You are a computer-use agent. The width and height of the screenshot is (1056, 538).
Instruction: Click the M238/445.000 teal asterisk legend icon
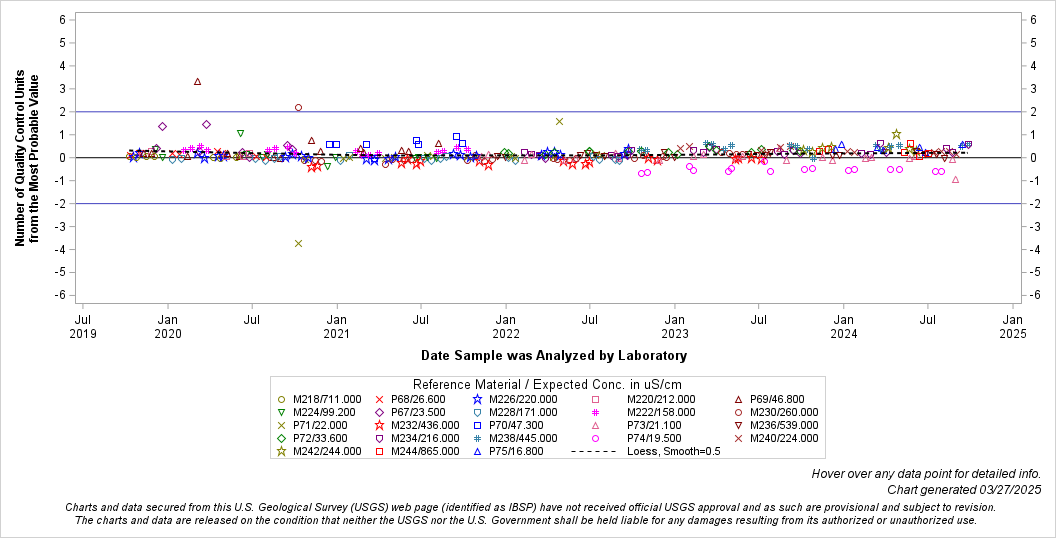tap(478, 438)
